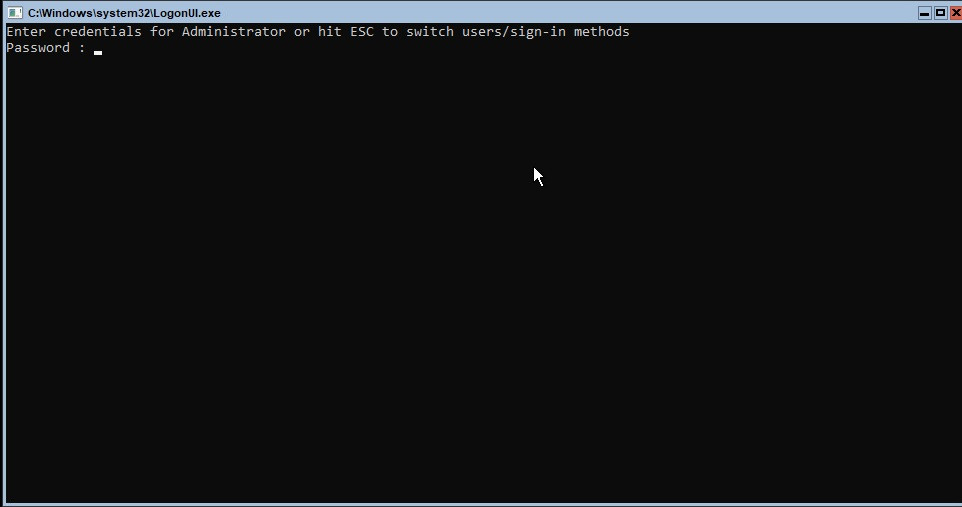Minimize the LogonUI.exe console window

point(925,13)
